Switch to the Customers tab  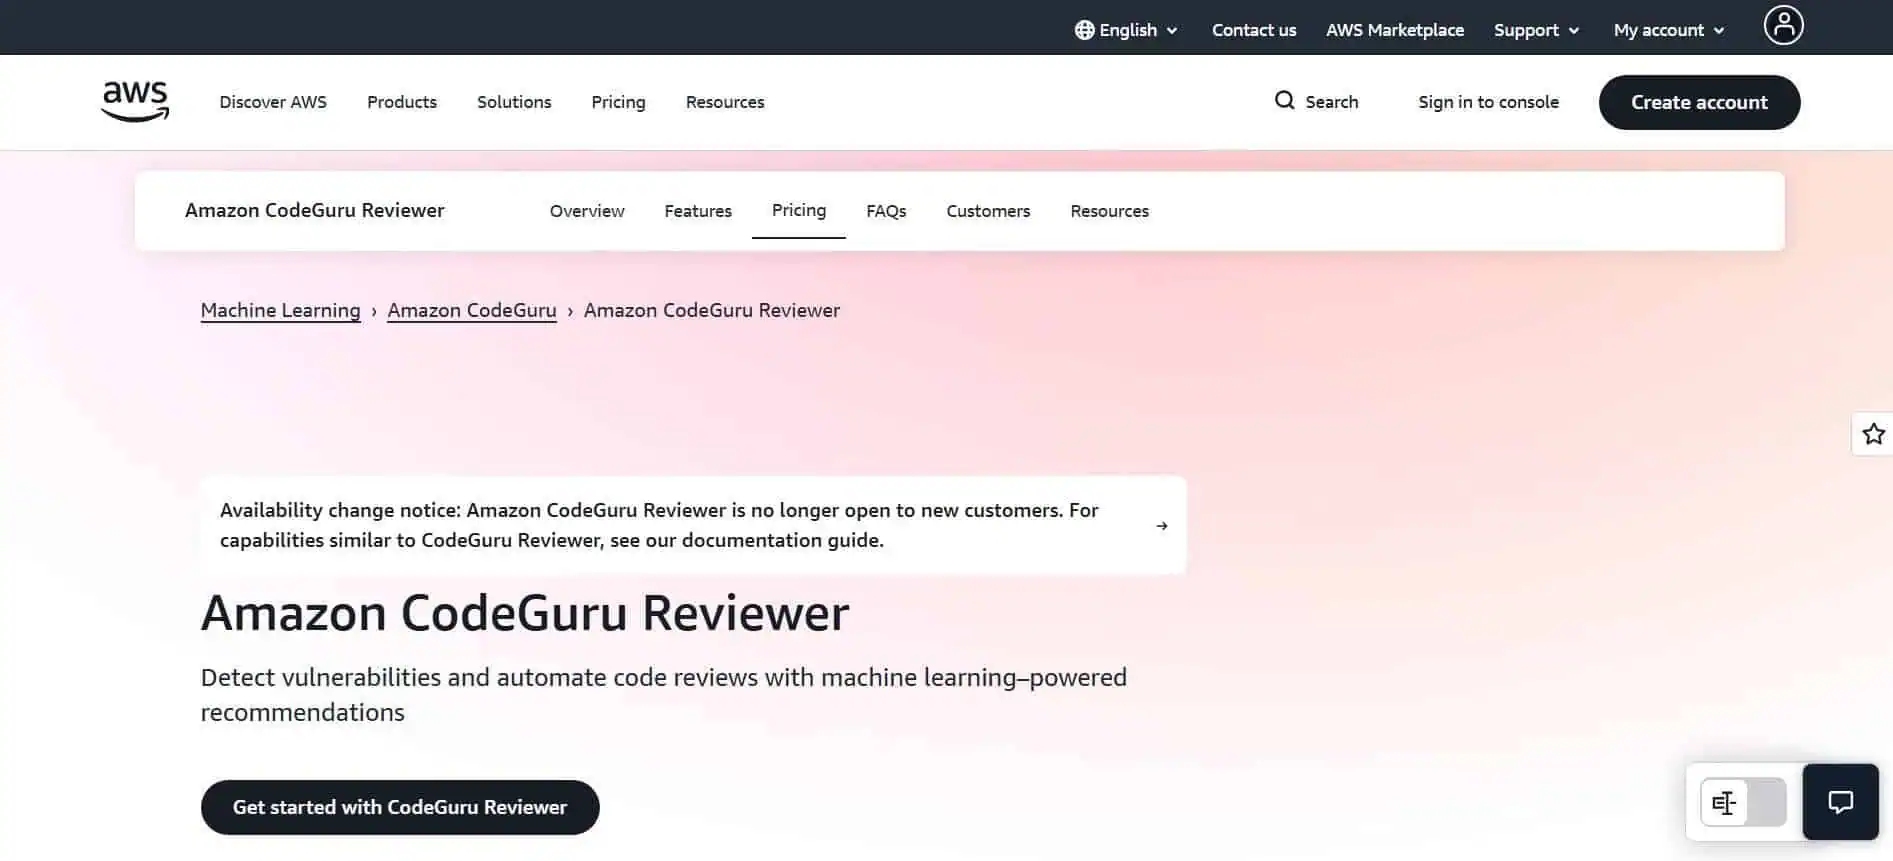click(x=988, y=211)
